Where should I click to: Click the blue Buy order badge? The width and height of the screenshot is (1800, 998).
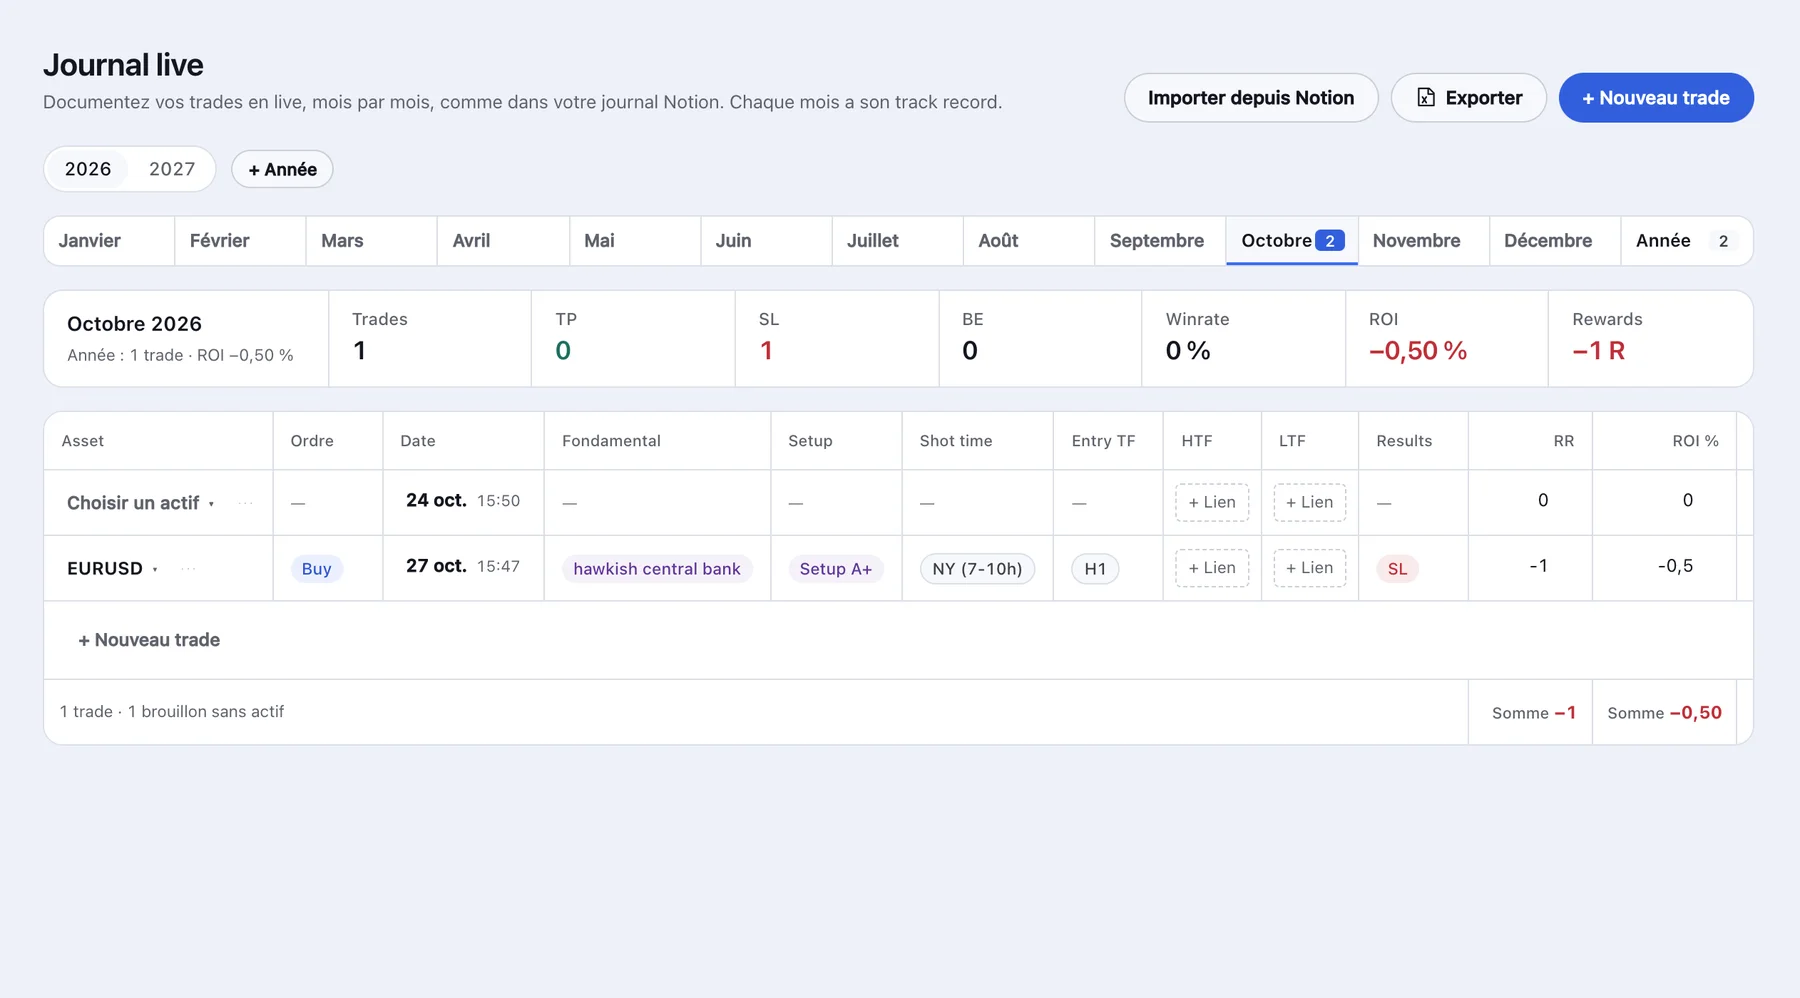[x=316, y=569]
